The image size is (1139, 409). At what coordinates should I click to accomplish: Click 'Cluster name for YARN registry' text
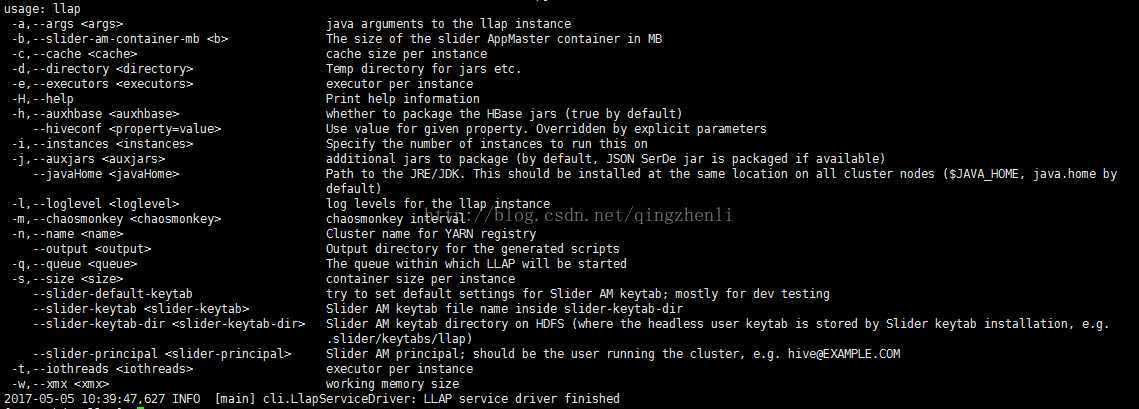(431, 234)
